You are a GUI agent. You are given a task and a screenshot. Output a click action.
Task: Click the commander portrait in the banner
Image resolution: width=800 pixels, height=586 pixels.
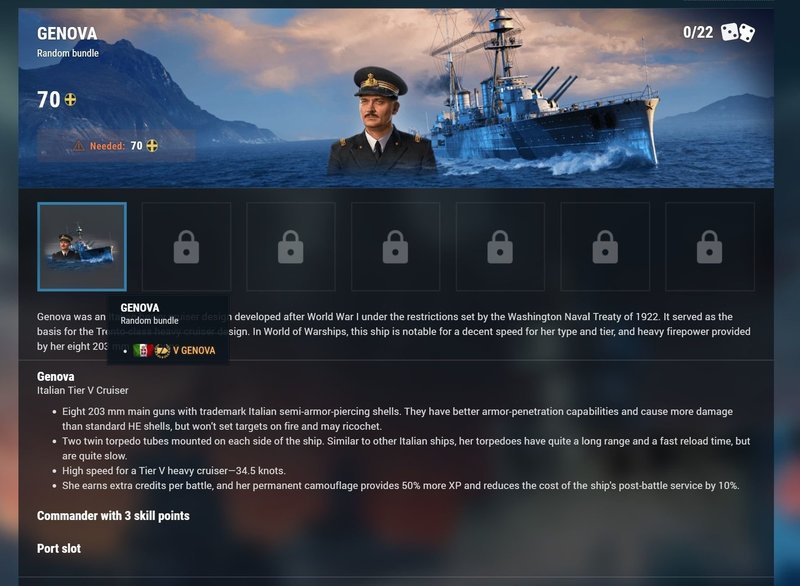tap(381, 121)
